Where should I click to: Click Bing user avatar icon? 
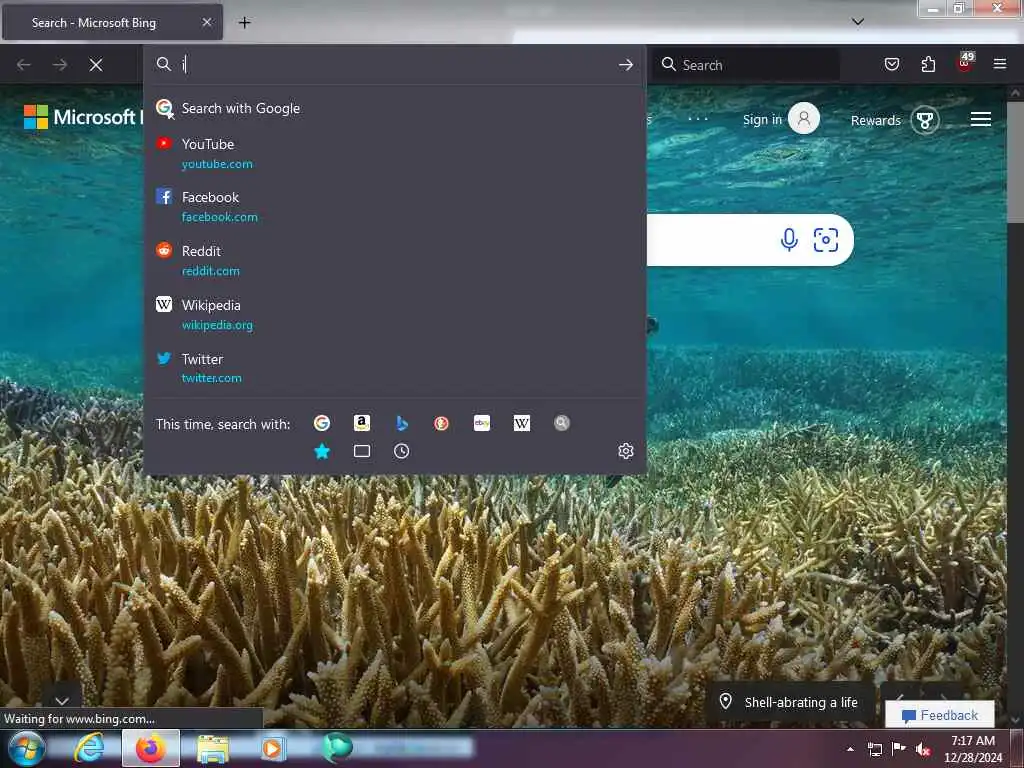[804, 118]
